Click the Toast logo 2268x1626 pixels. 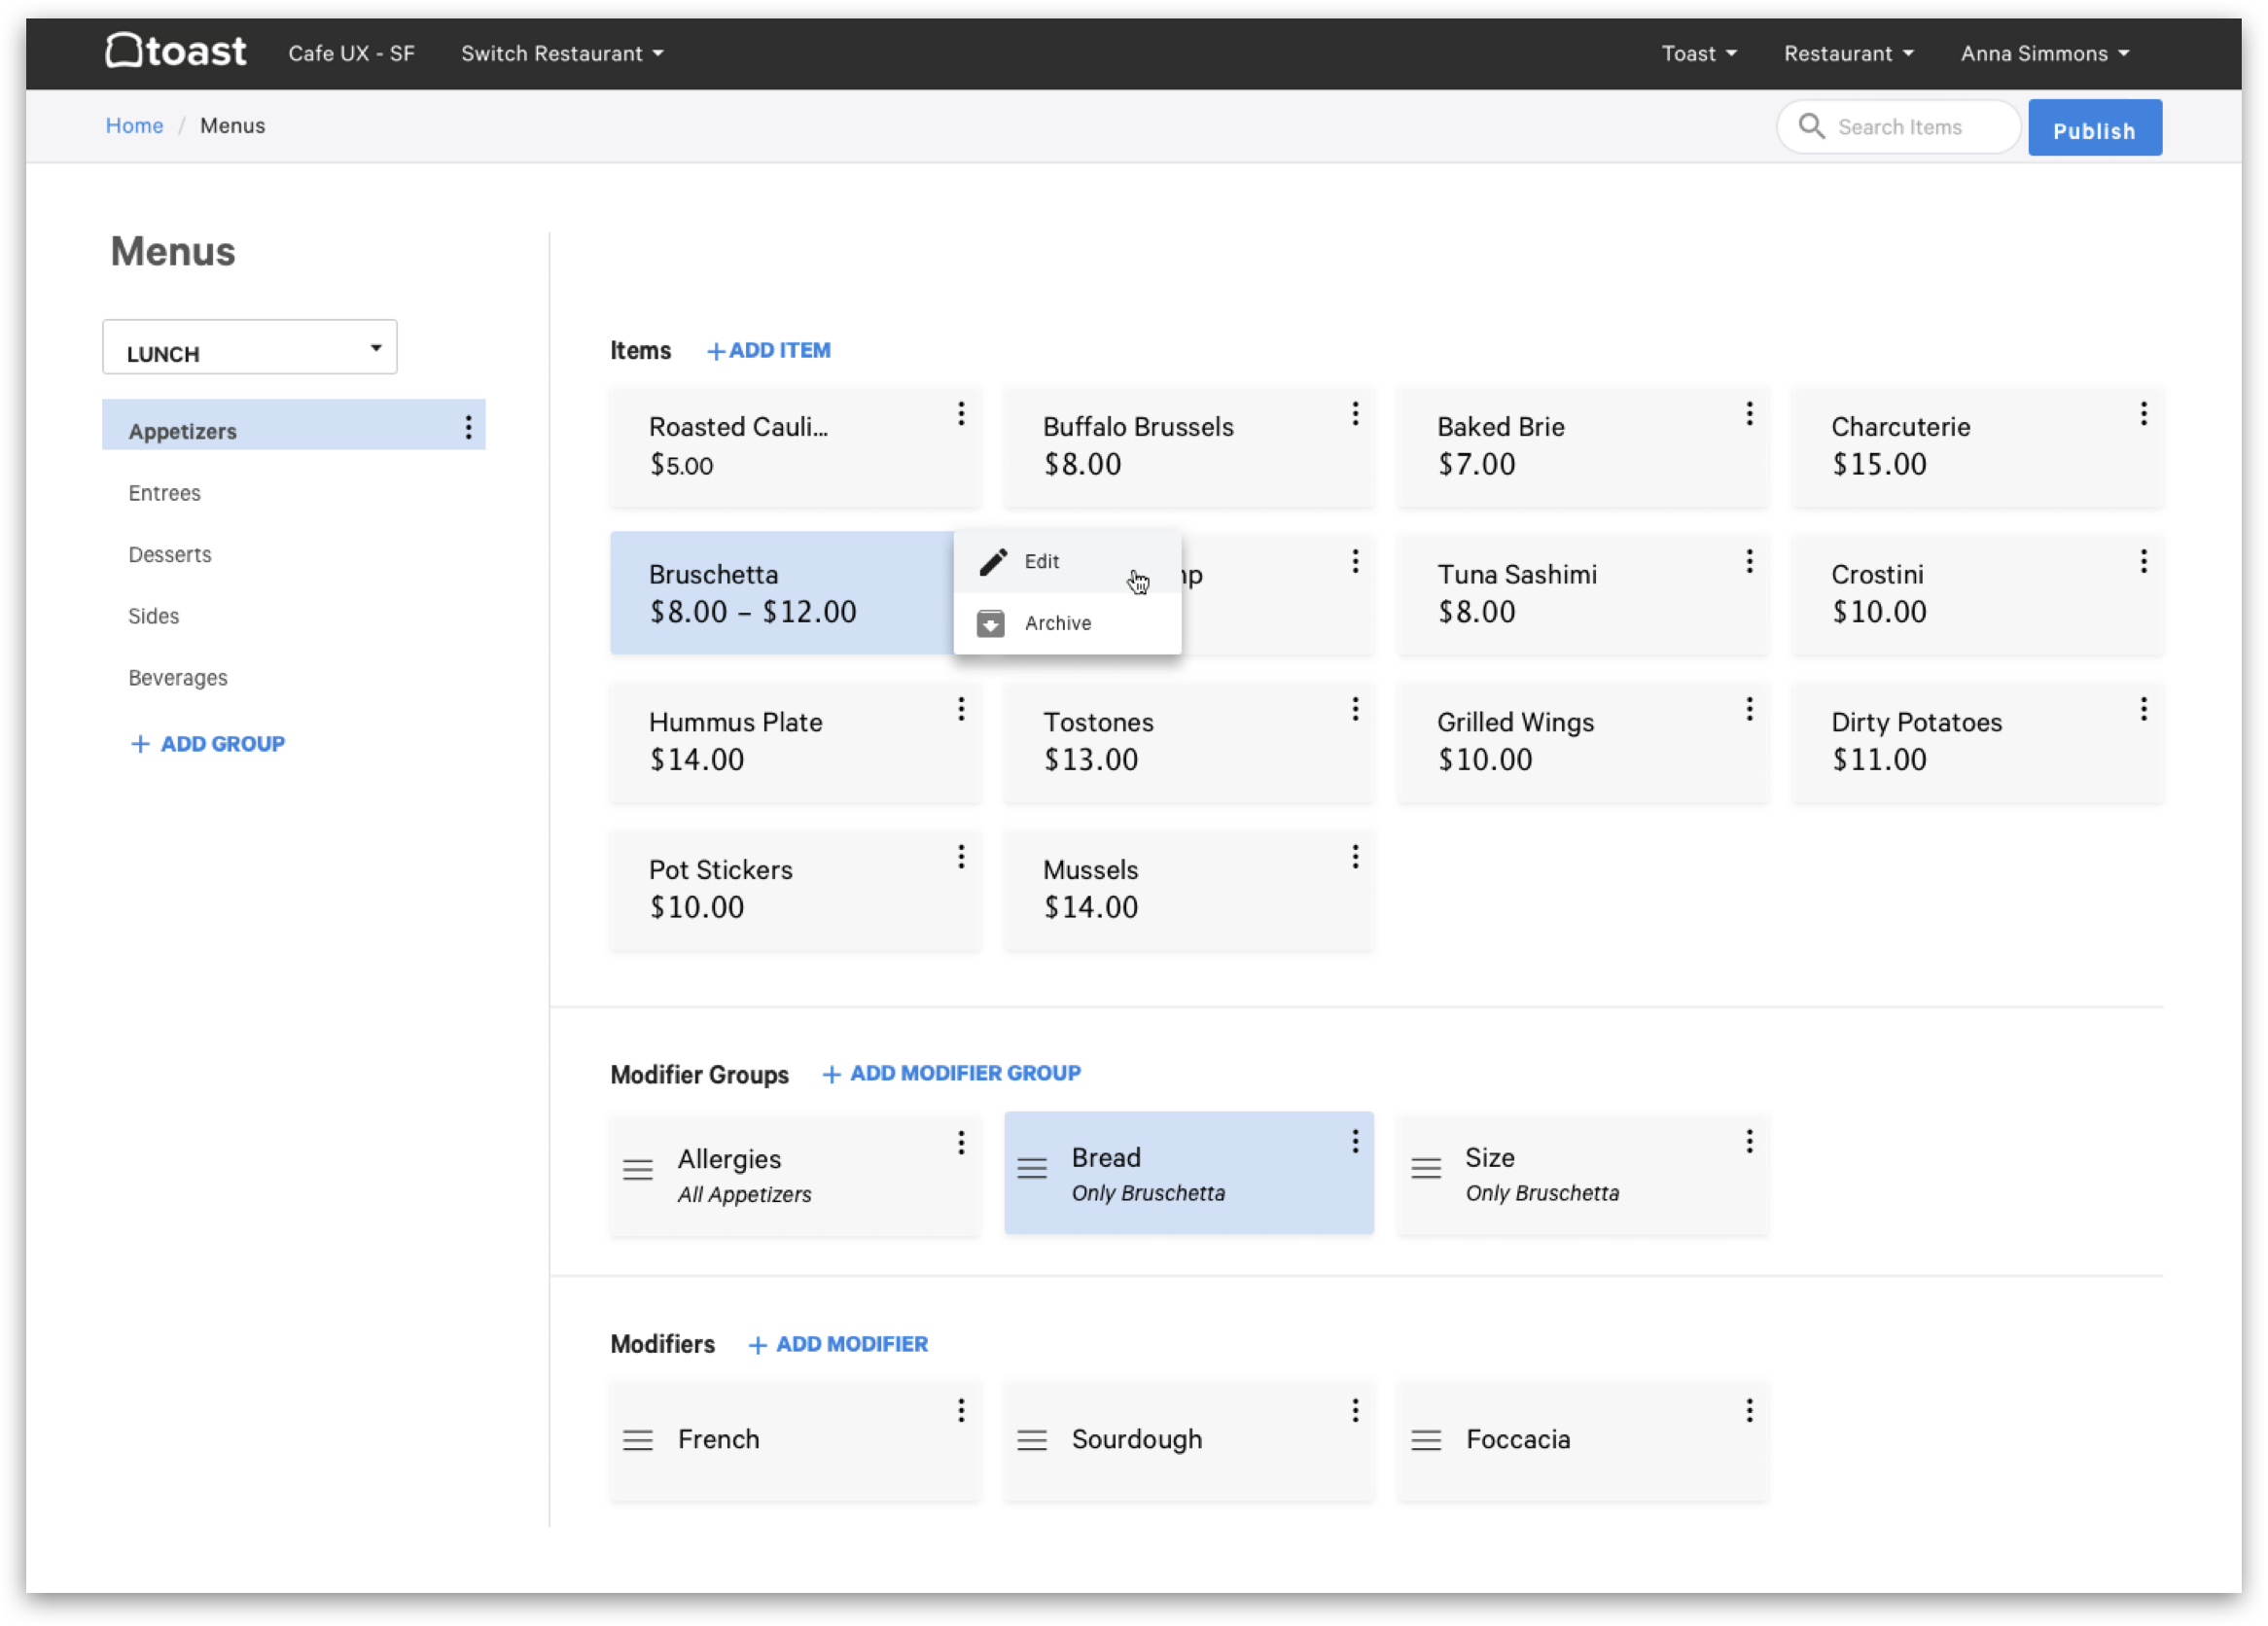point(176,51)
